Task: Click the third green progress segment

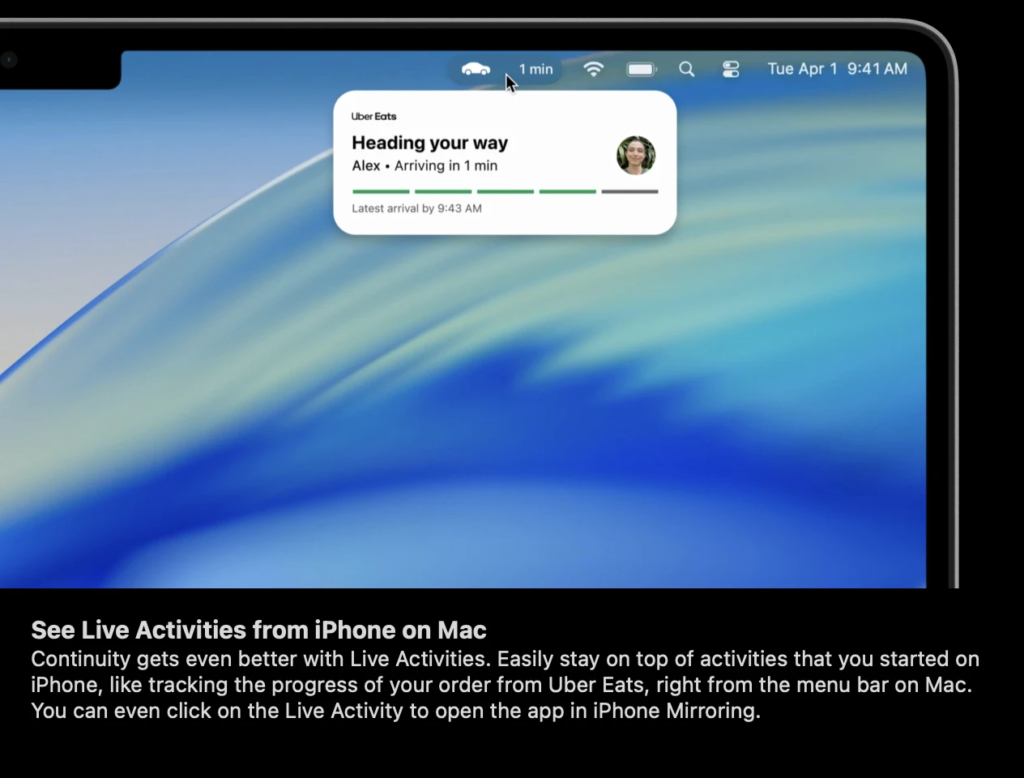Action: tap(505, 191)
